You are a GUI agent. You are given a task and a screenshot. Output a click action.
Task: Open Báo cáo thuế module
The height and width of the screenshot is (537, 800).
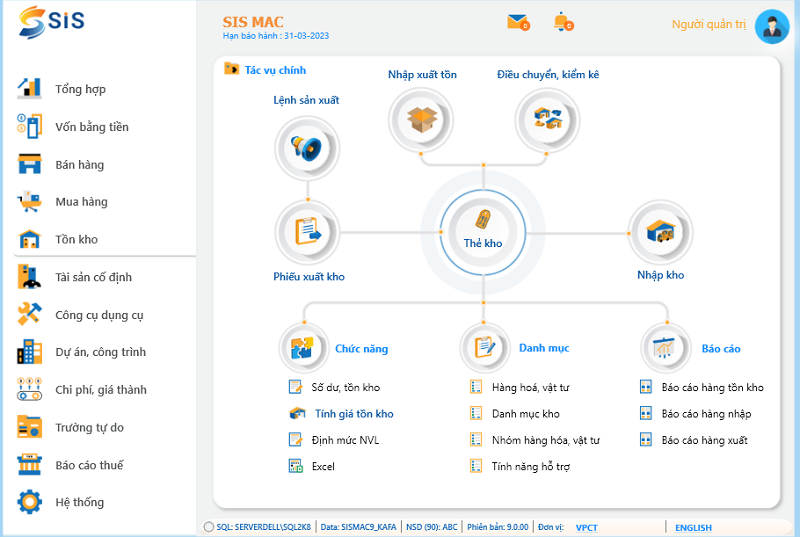tap(89, 465)
